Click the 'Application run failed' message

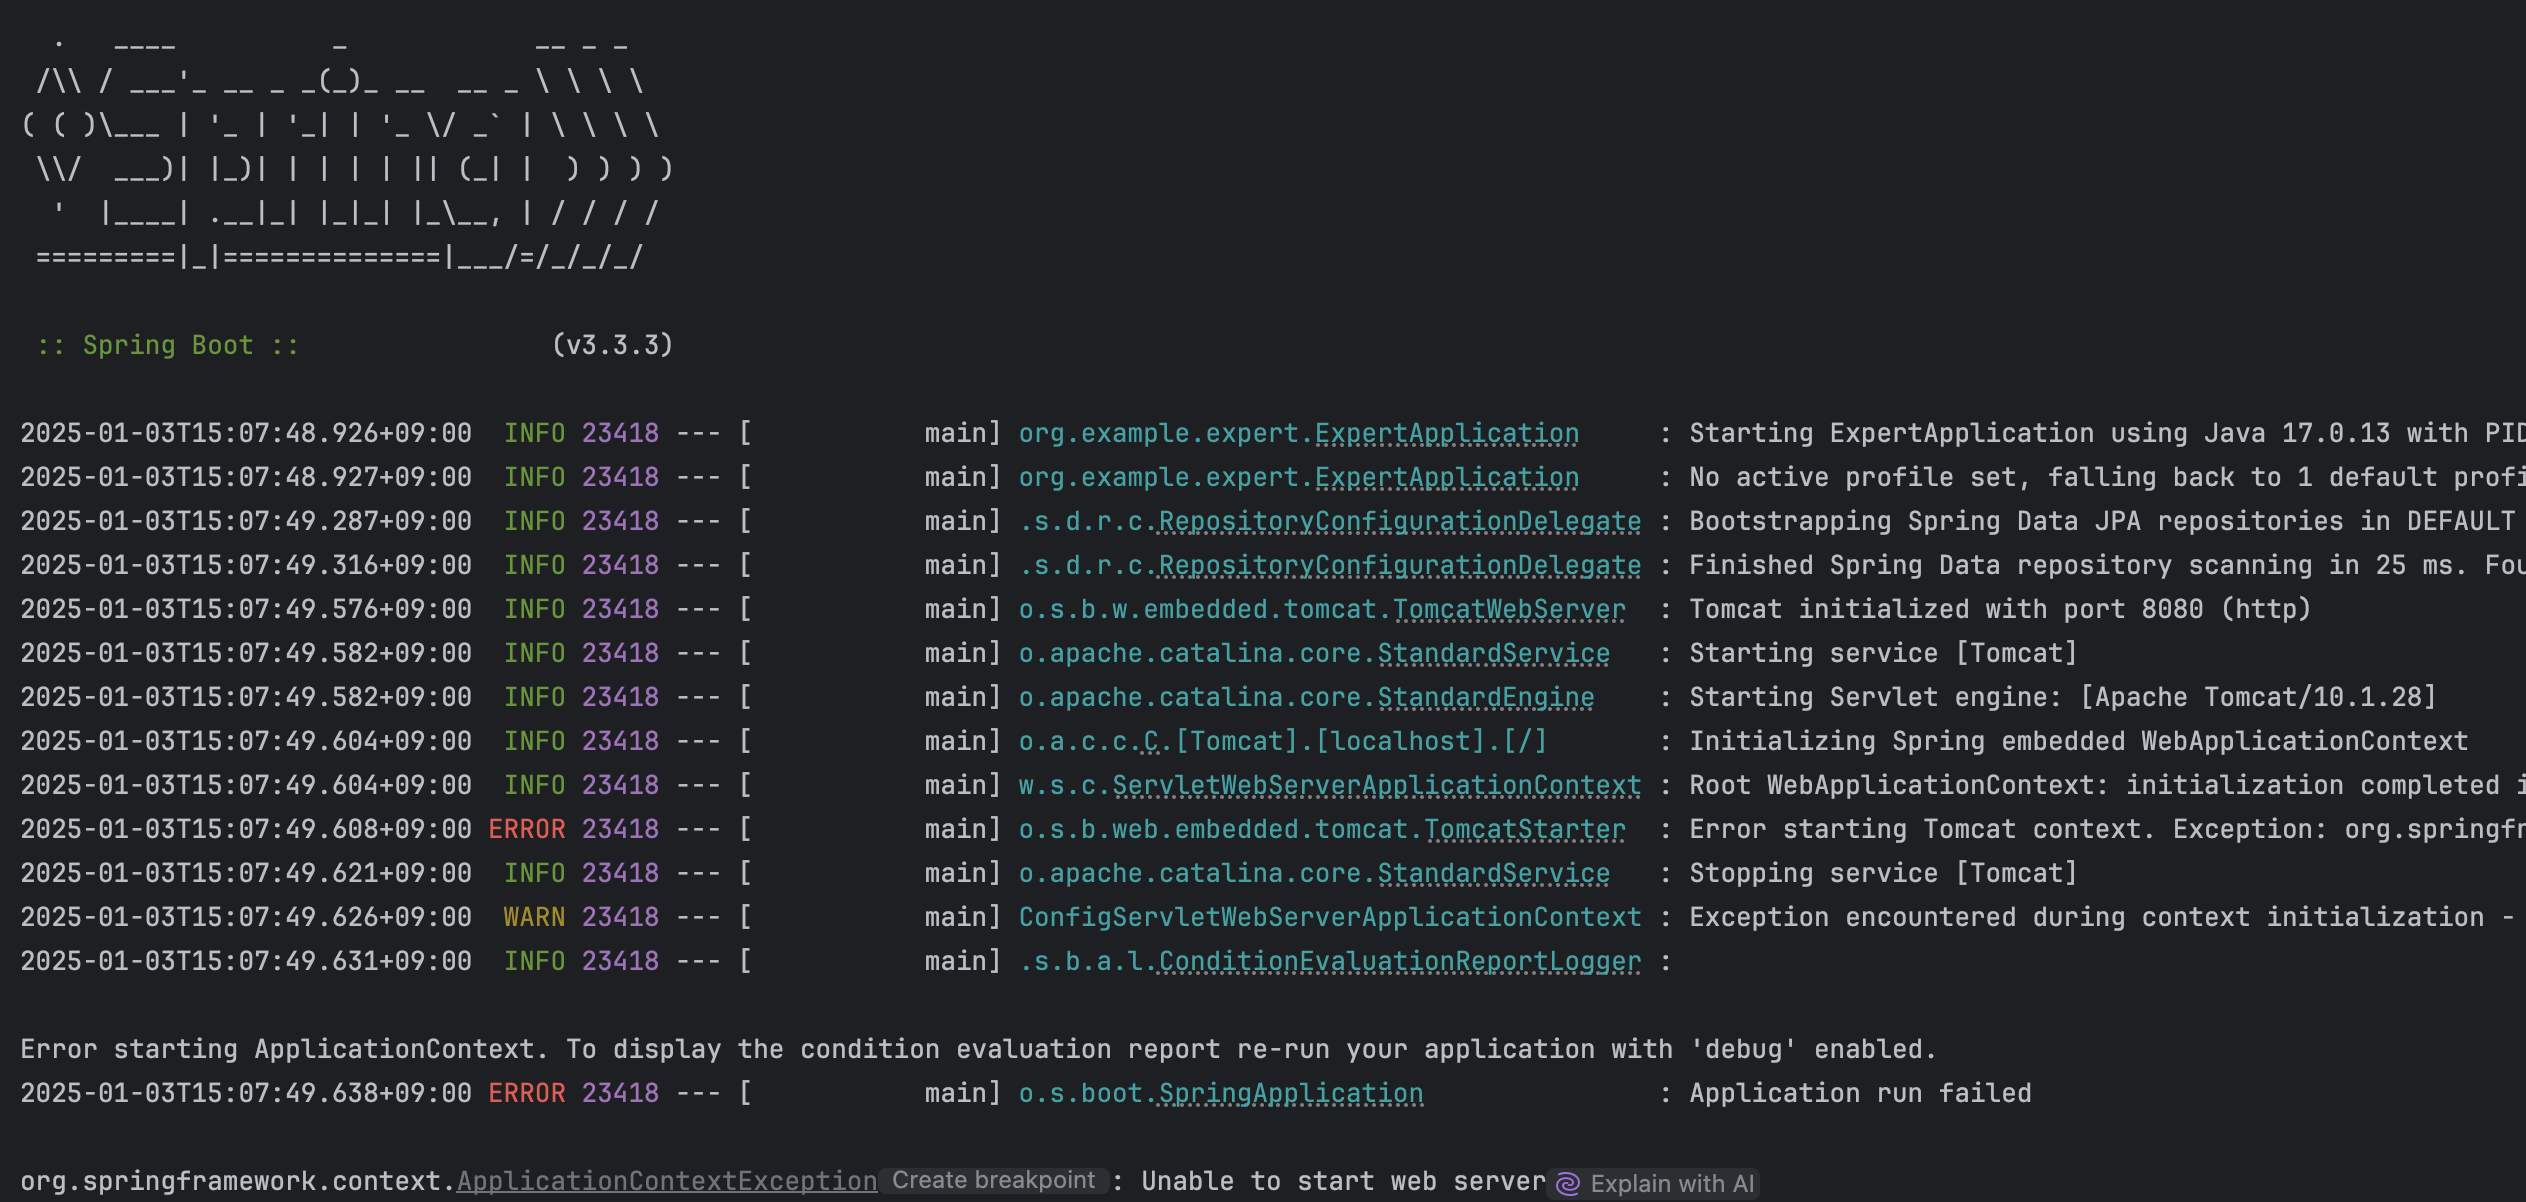coord(1860,1093)
